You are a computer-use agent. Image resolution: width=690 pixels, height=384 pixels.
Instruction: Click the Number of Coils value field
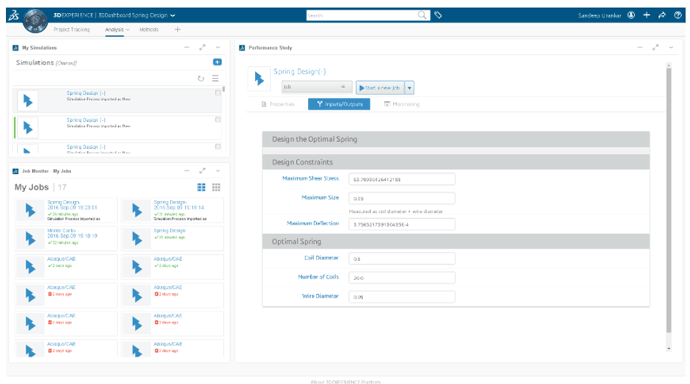(402, 278)
